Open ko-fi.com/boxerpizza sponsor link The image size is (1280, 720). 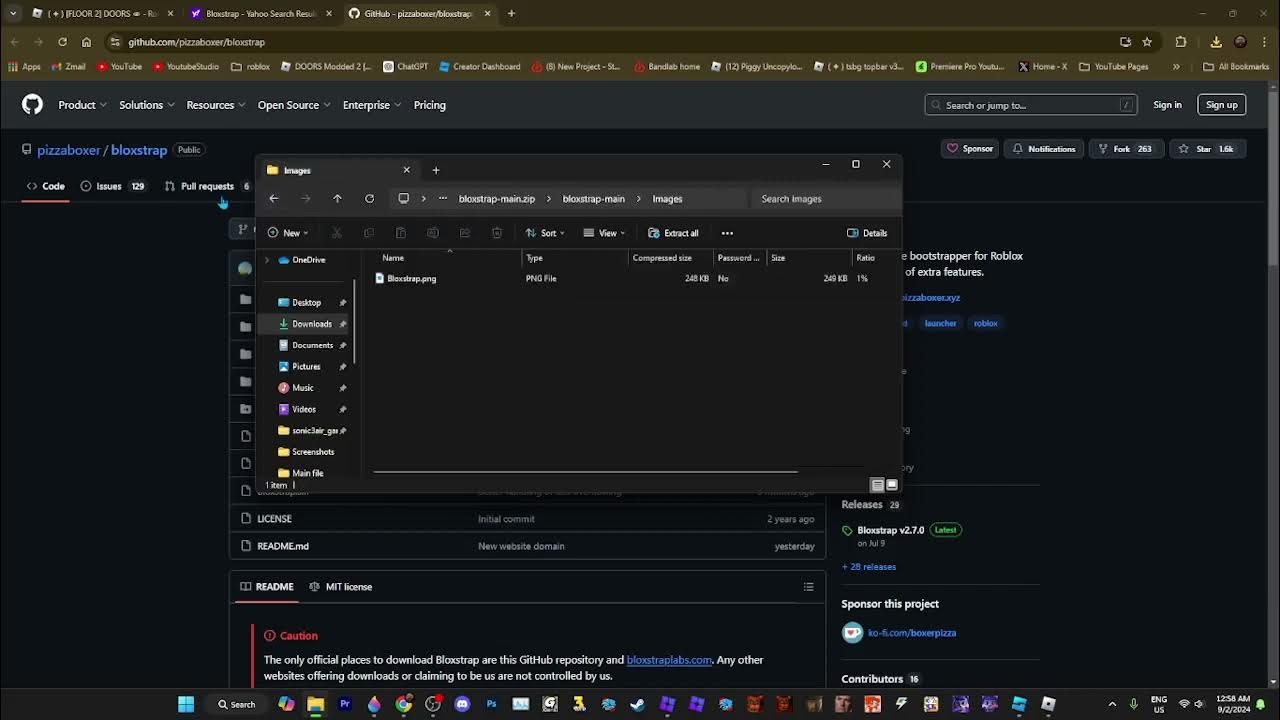912,633
